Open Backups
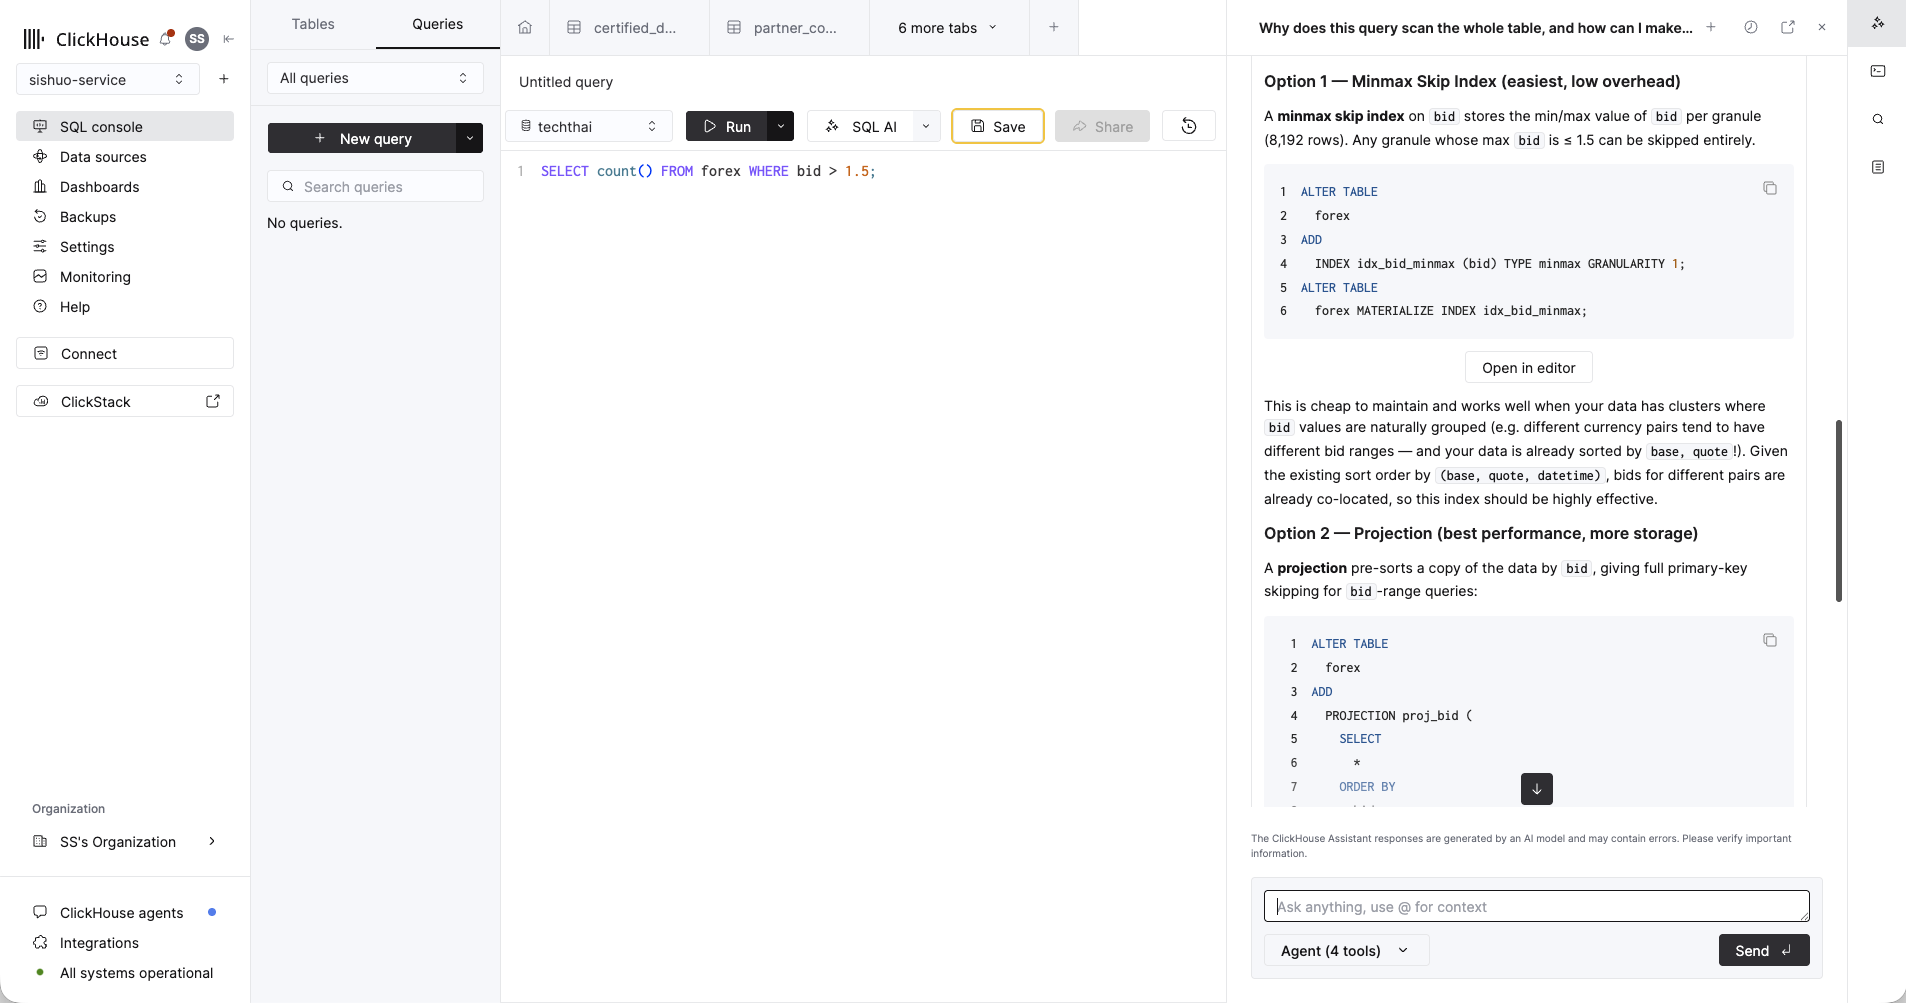Screen dimensions: 1906x1003 [125, 216]
